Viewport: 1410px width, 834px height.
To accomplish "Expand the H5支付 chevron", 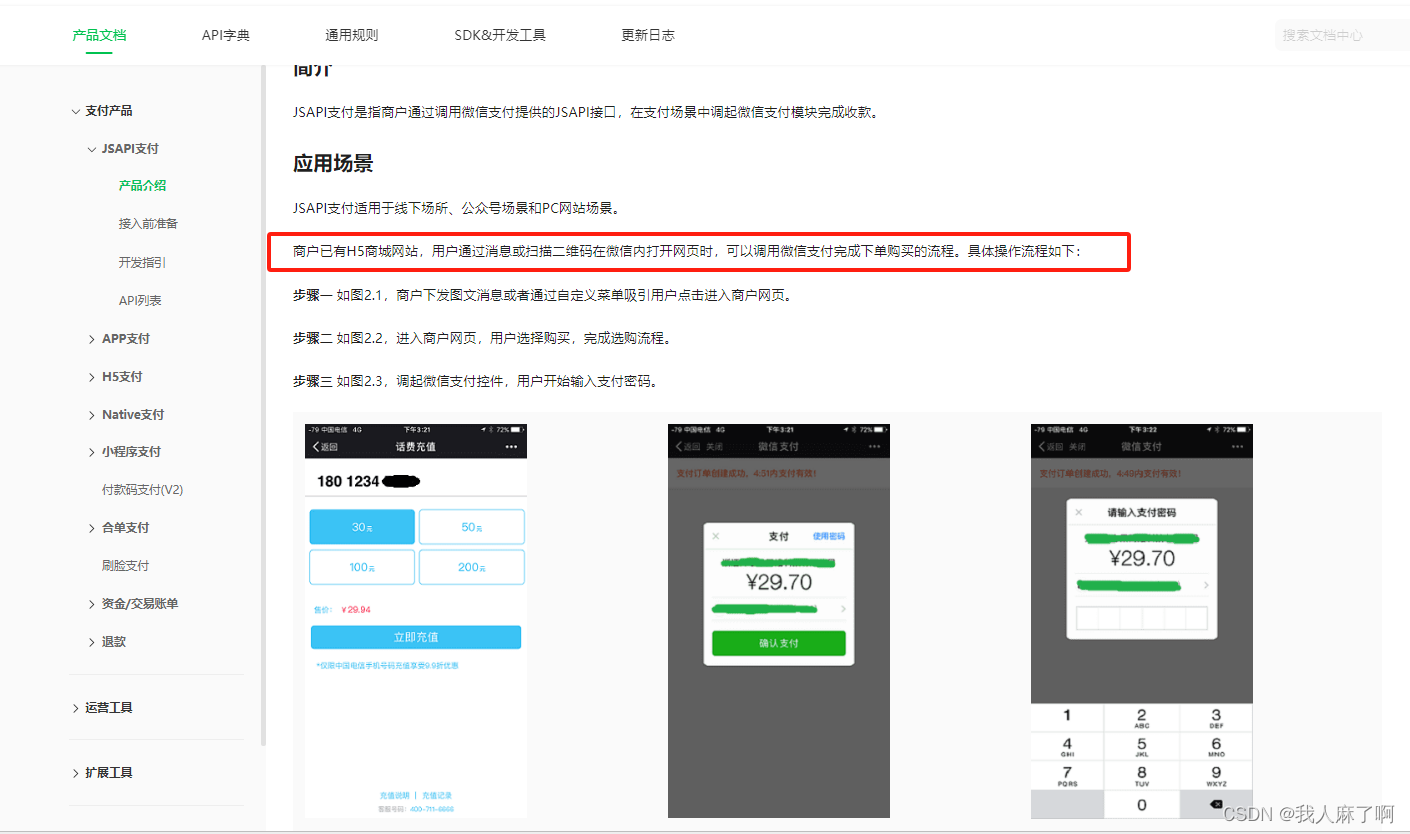I will click(x=92, y=377).
